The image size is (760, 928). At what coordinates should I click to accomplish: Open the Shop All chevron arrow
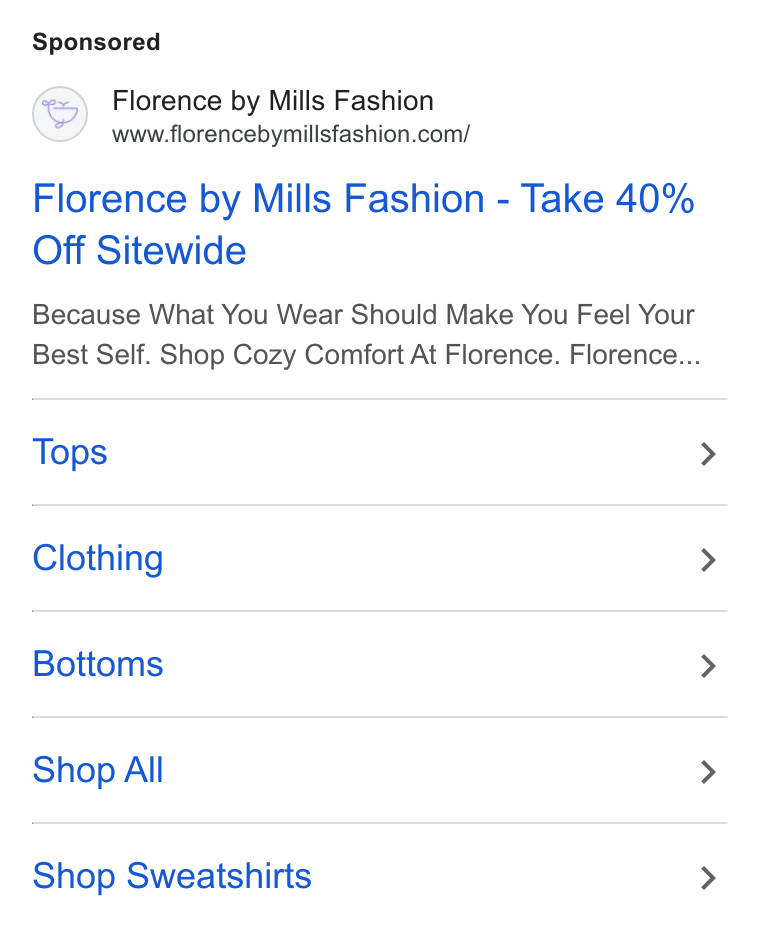pos(709,772)
